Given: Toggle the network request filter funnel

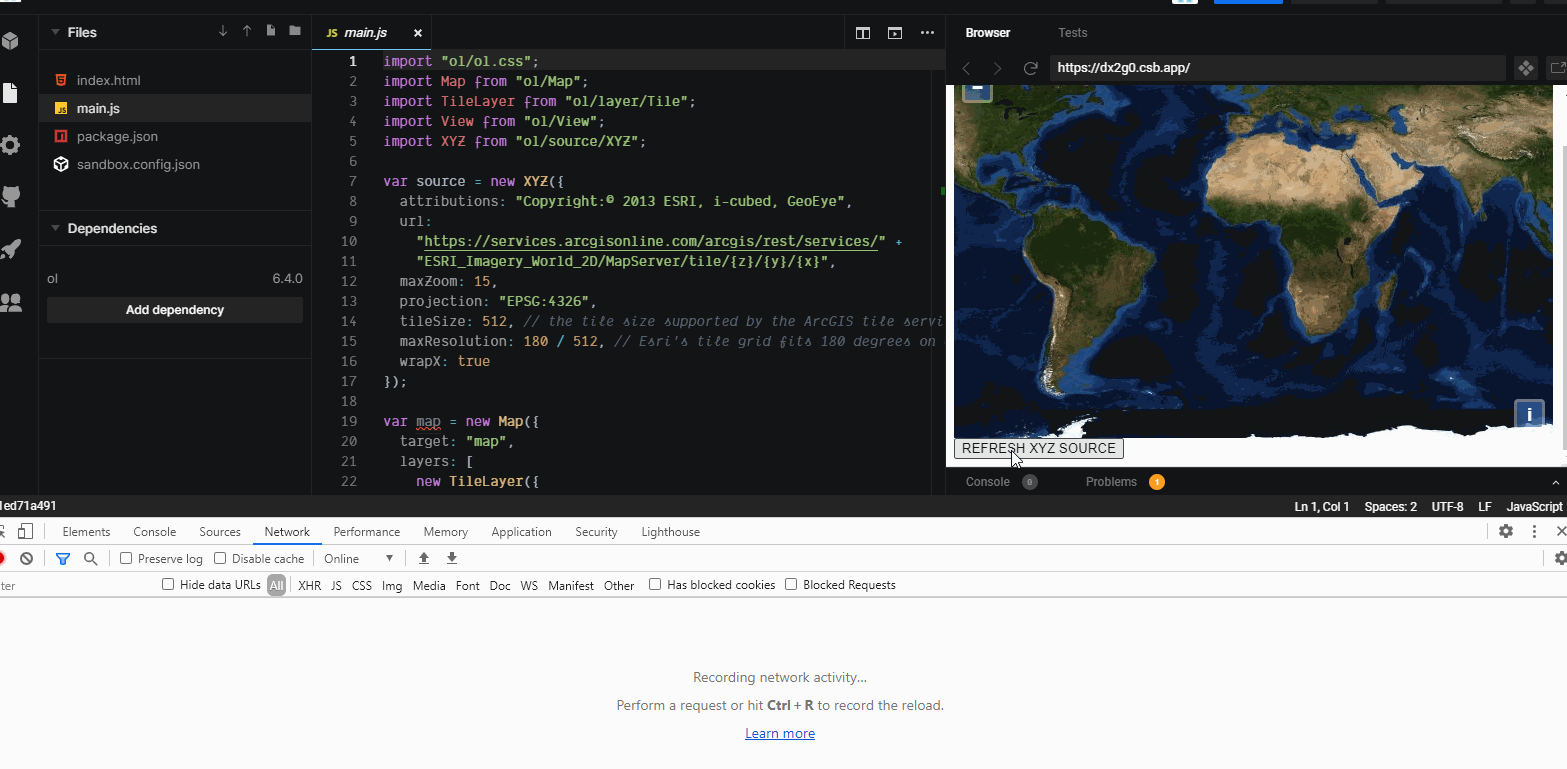Looking at the screenshot, I should pos(62,558).
